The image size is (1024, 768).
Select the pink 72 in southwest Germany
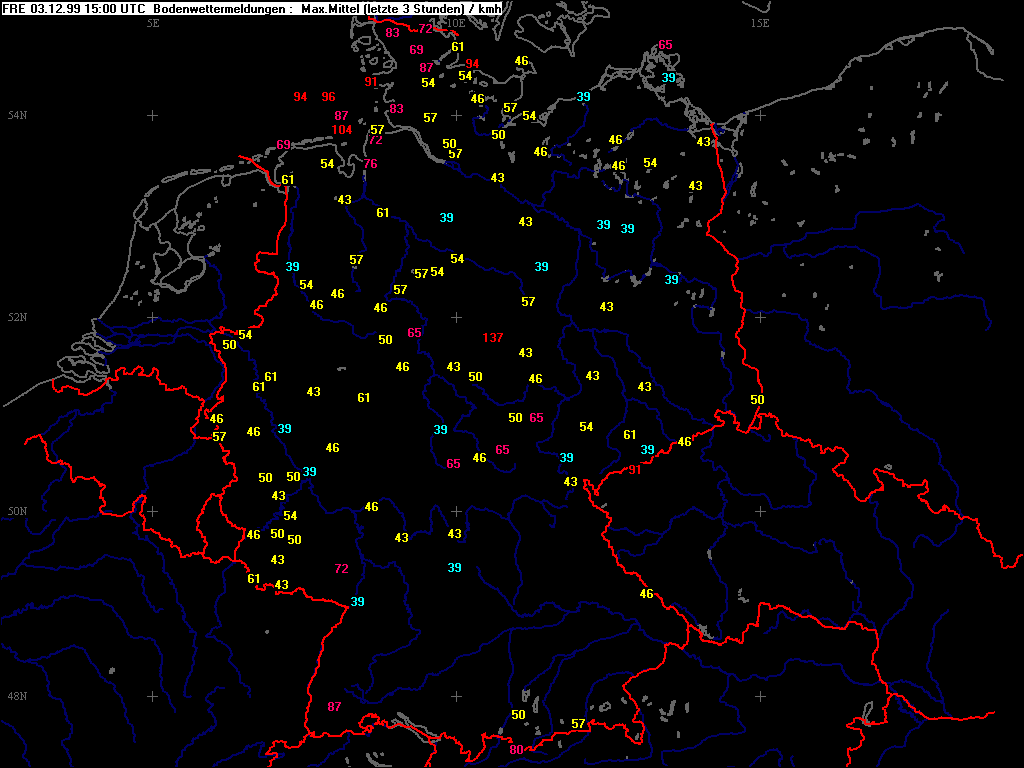341,569
